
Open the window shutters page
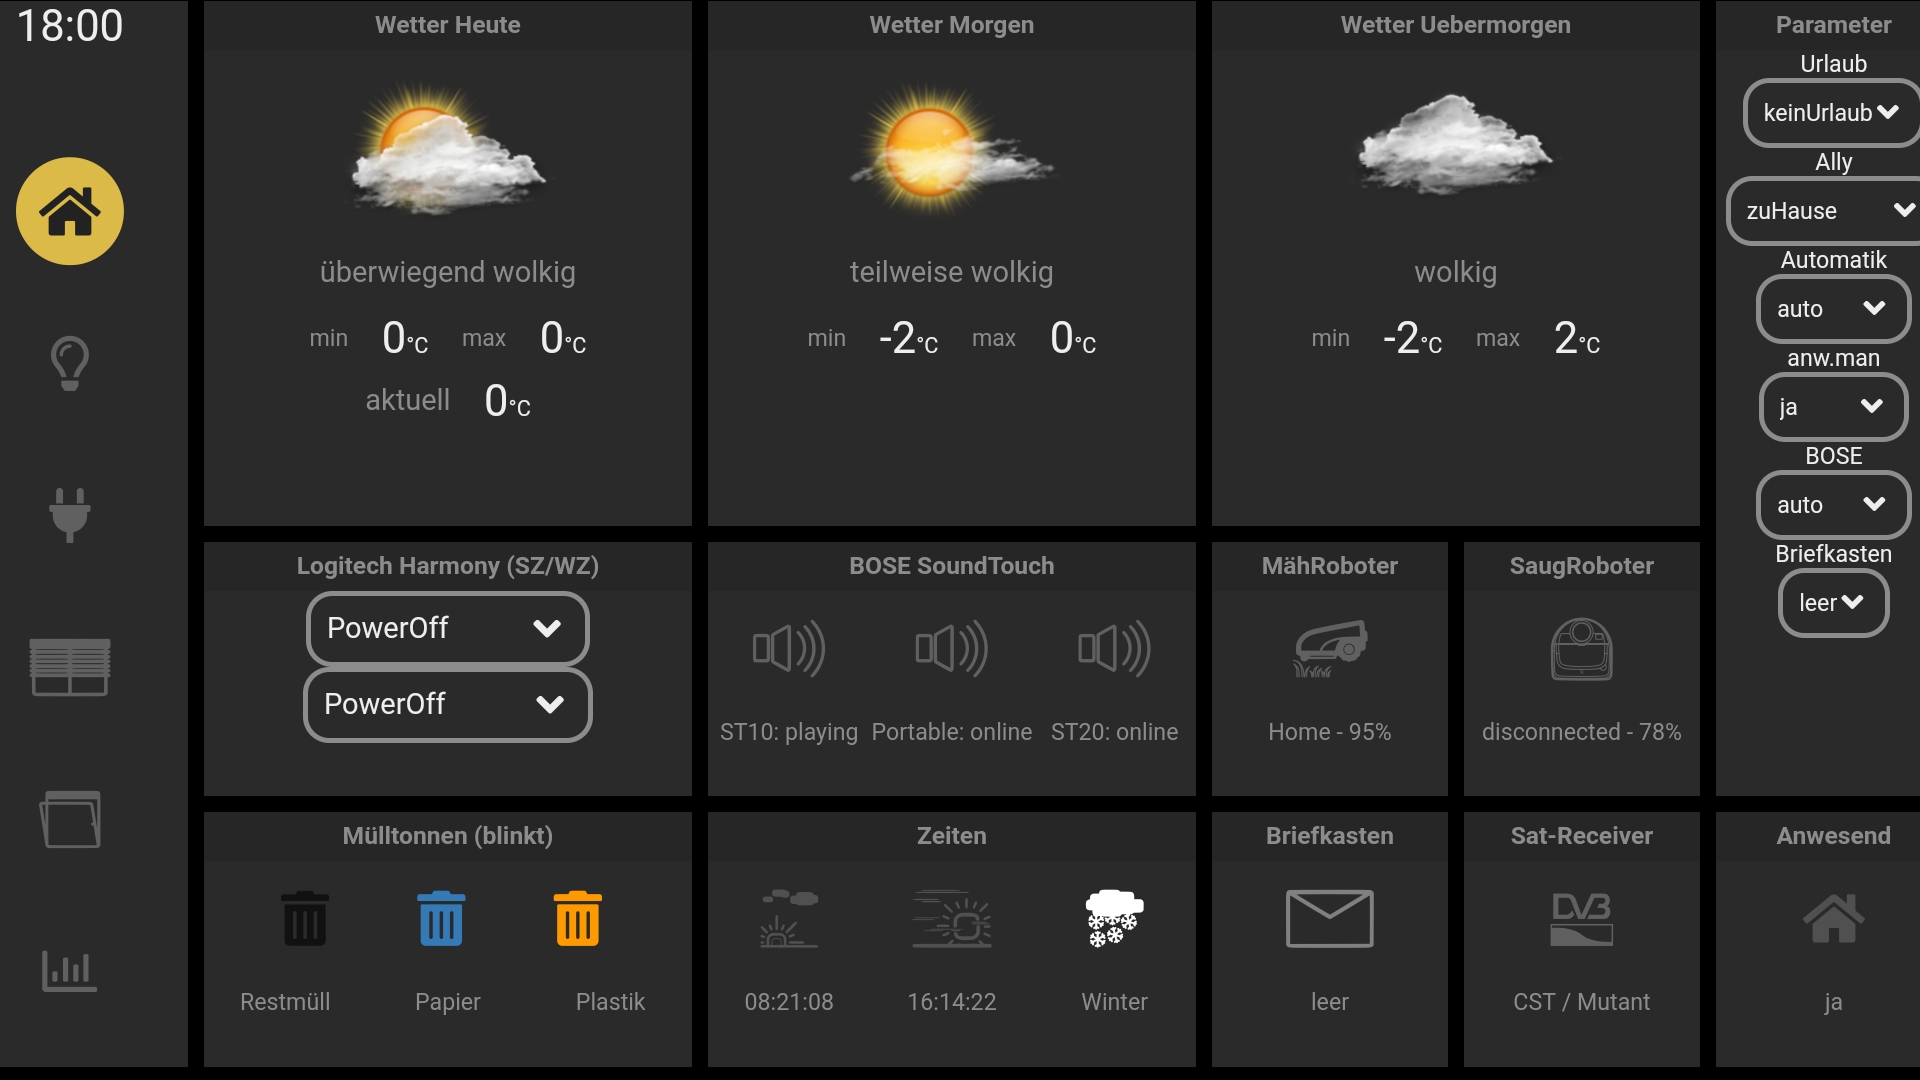point(70,667)
